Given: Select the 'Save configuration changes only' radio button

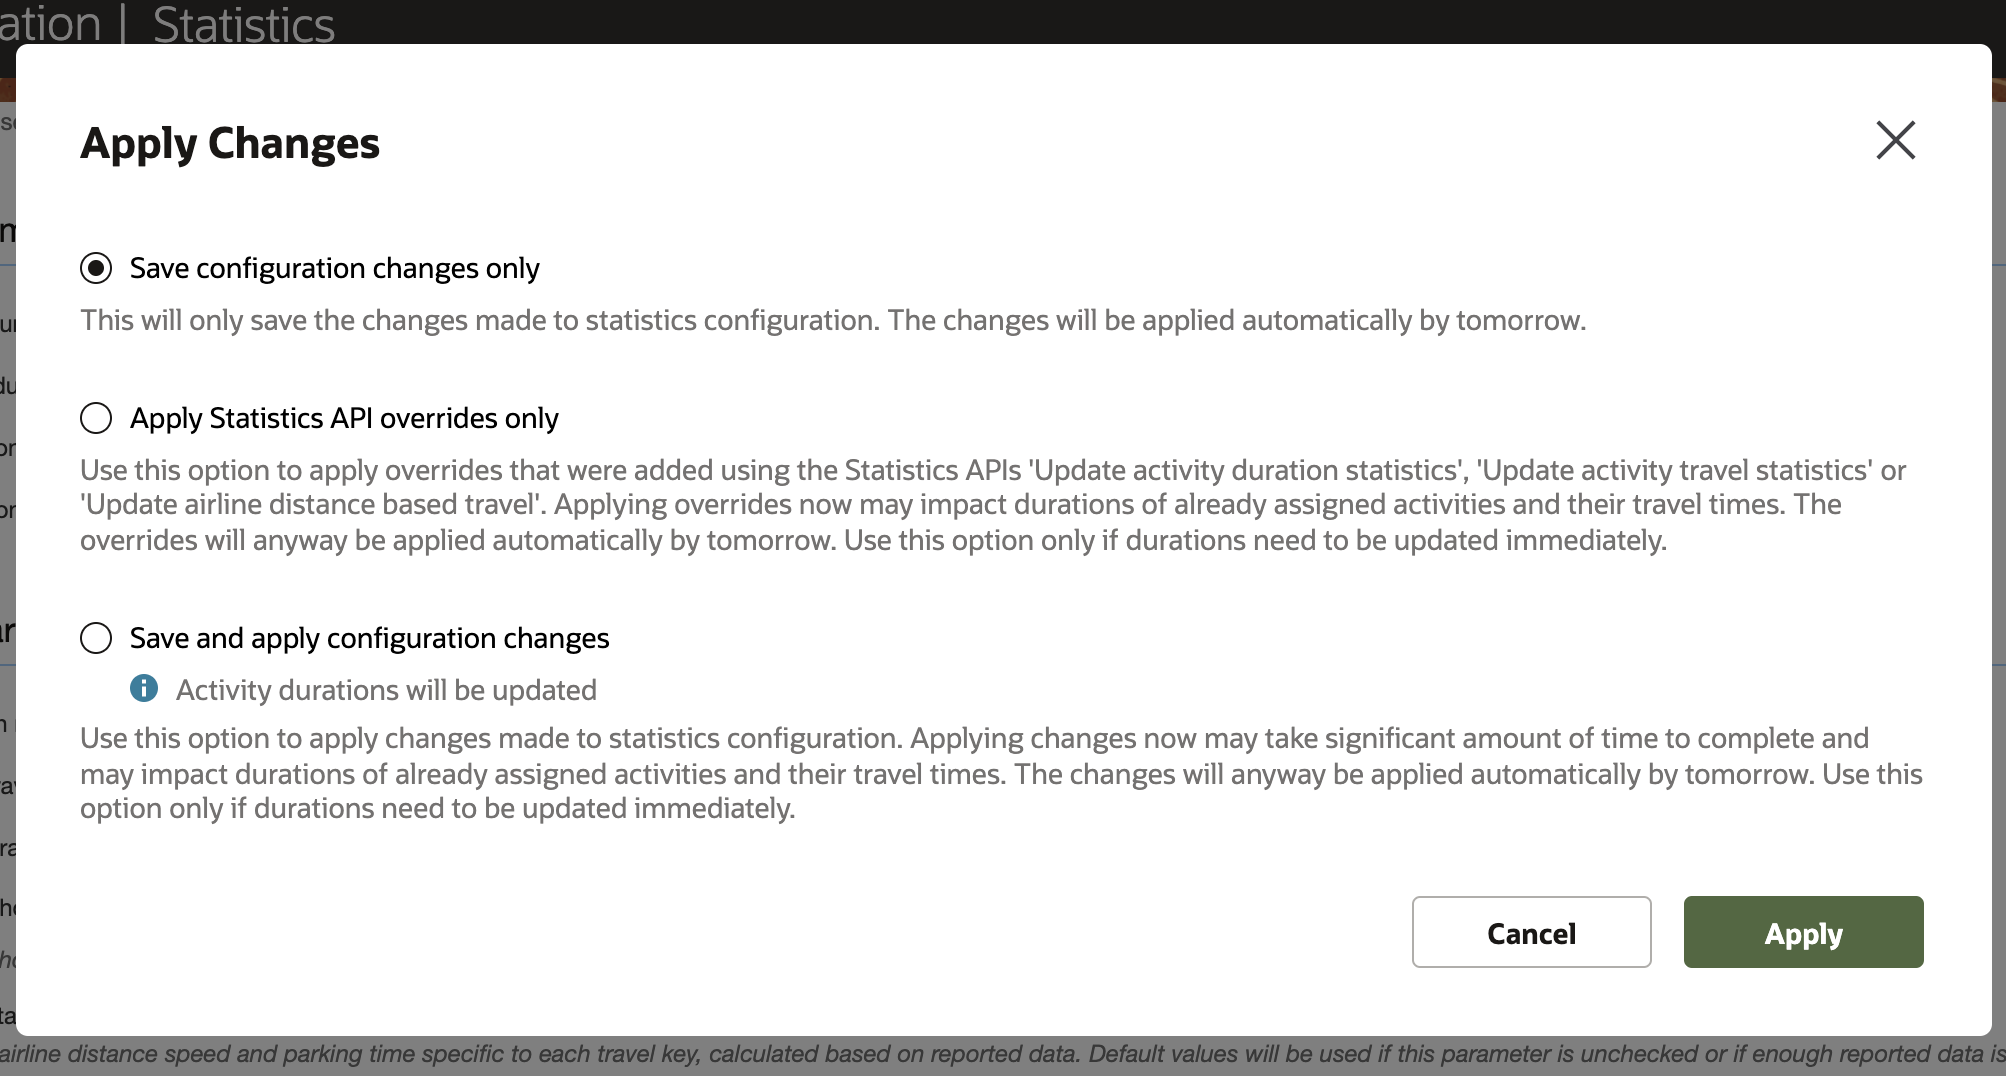Looking at the screenshot, I should pos(96,268).
